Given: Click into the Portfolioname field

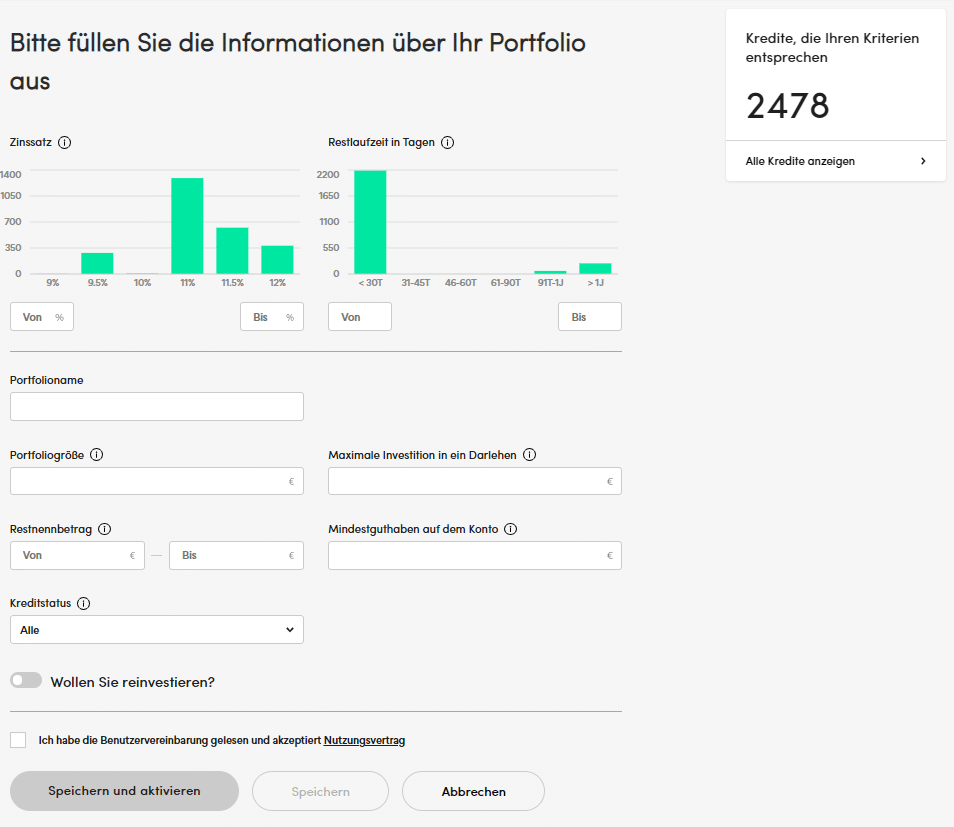Looking at the screenshot, I should [157, 407].
